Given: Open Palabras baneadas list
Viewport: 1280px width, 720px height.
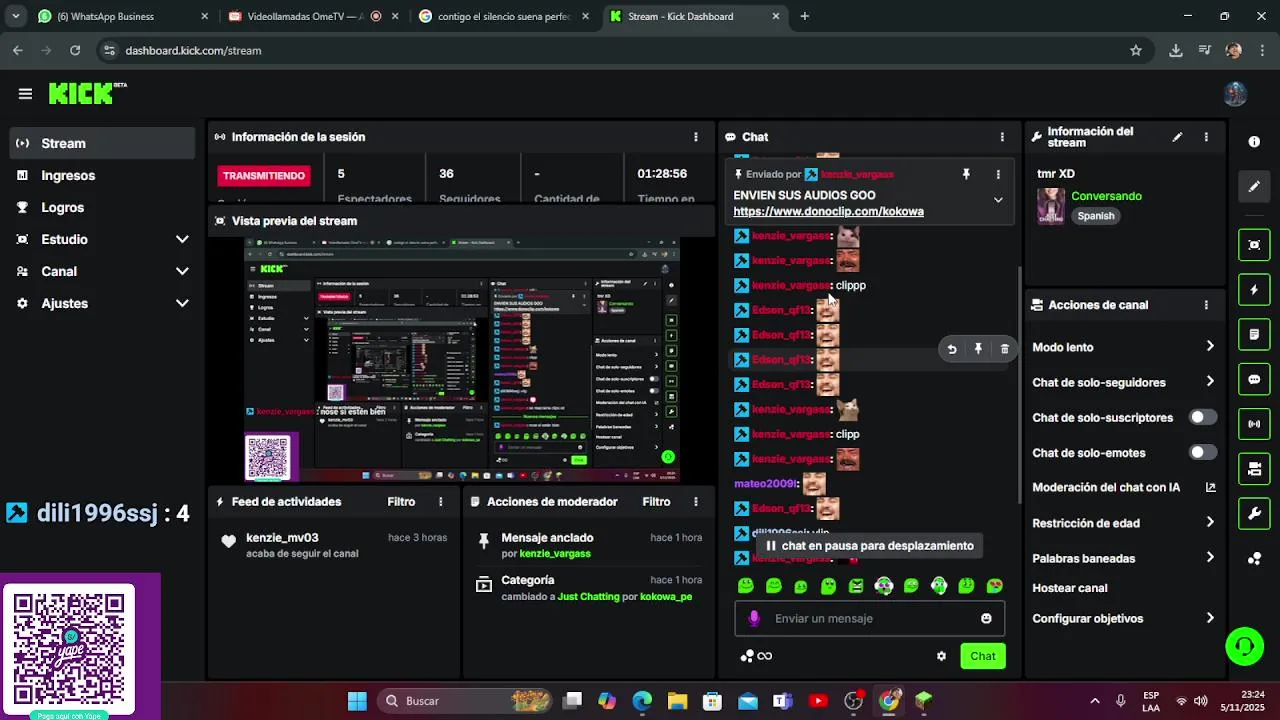Looking at the screenshot, I should click(x=1123, y=558).
